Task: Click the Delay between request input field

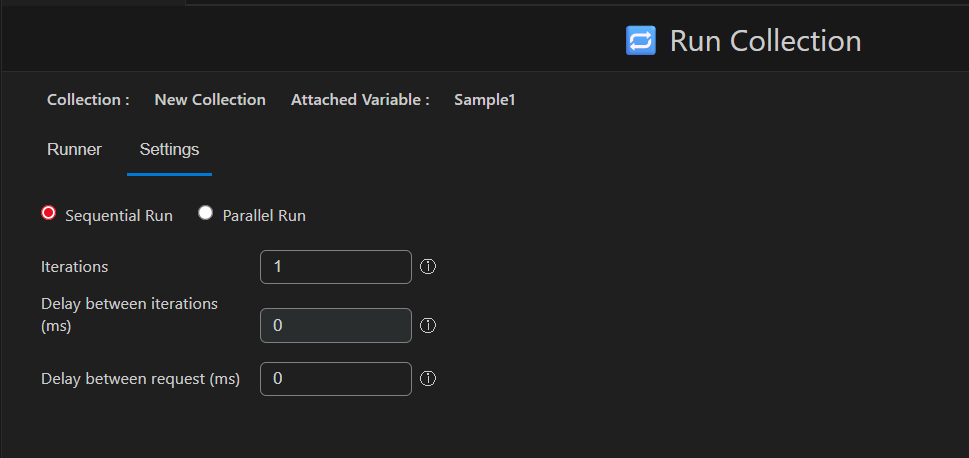Action: [336, 379]
